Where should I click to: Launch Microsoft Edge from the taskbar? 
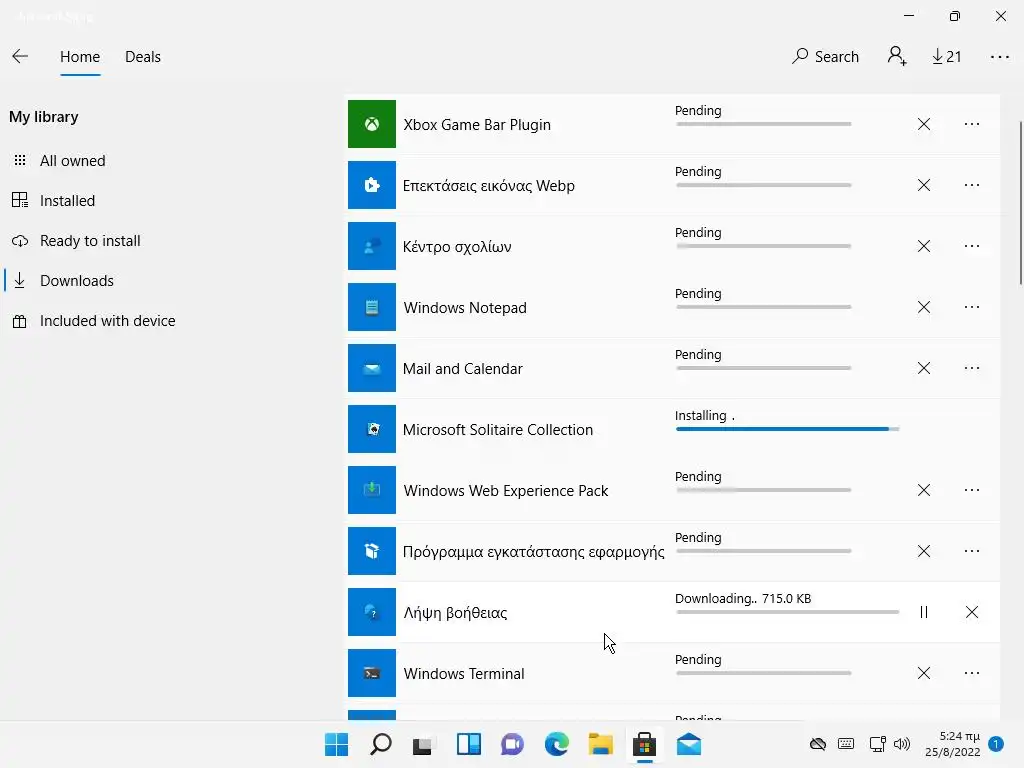pos(556,744)
